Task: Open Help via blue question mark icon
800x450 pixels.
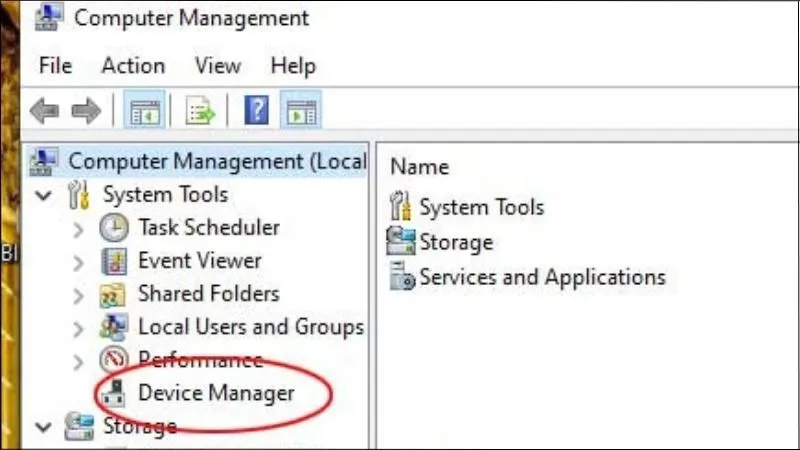Action: tap(257, 111)
